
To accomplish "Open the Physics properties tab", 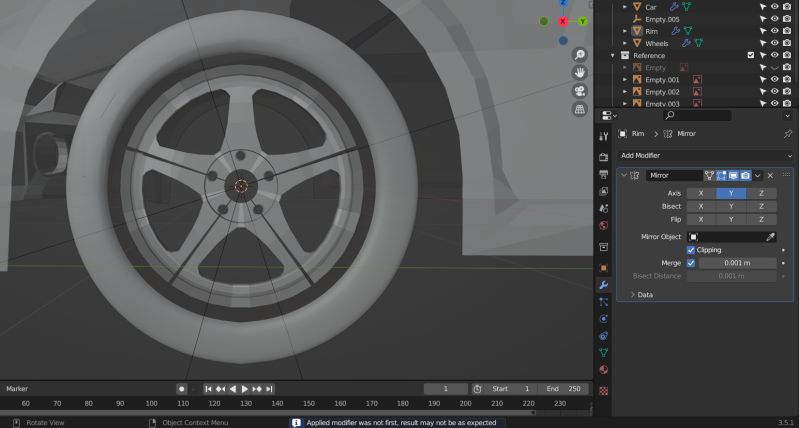I will 603,319.
